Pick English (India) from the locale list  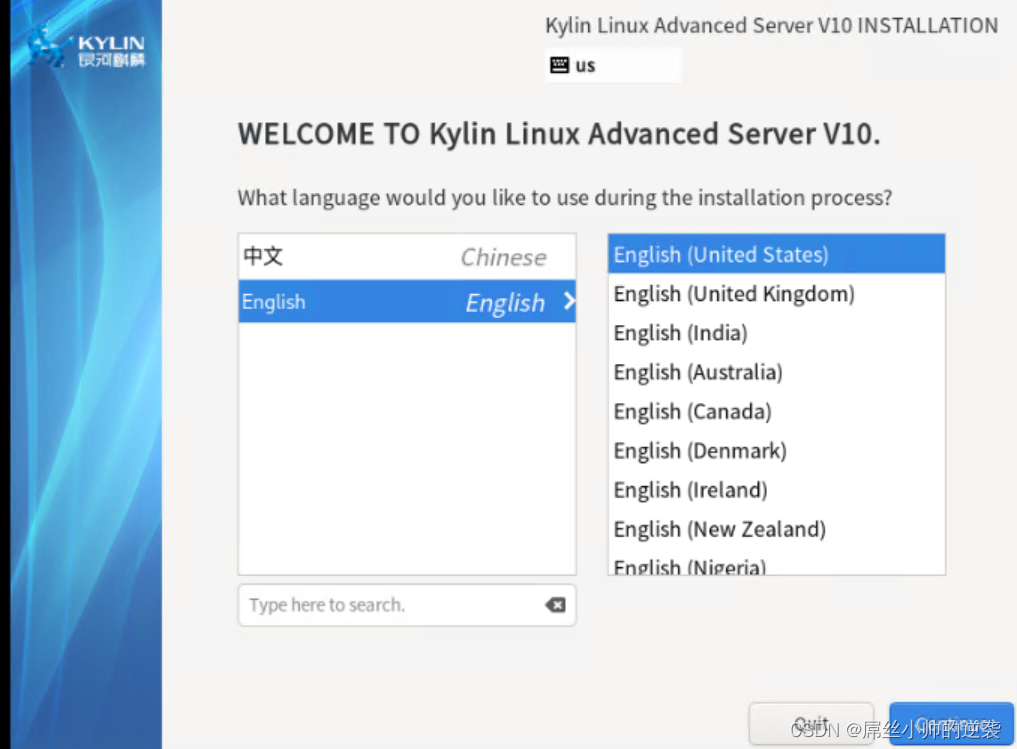tap(776, 333)
